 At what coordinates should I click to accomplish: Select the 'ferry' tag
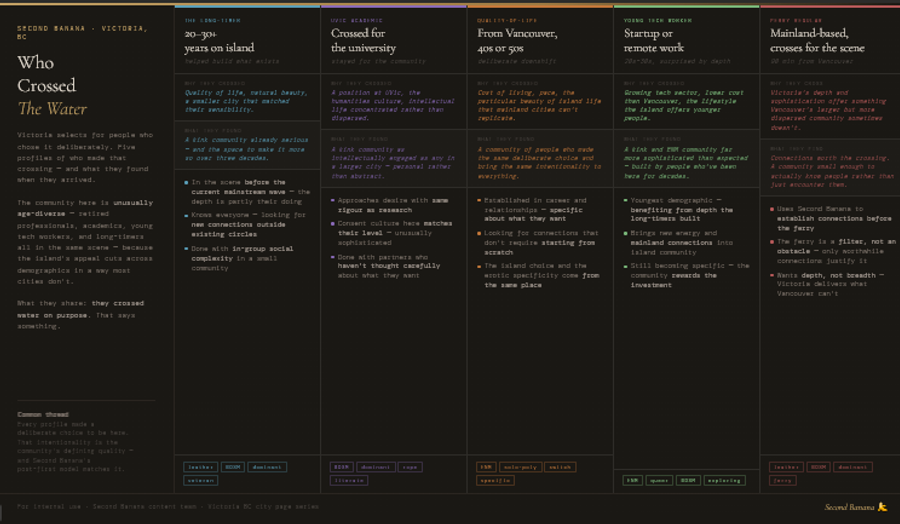[782, 480]
